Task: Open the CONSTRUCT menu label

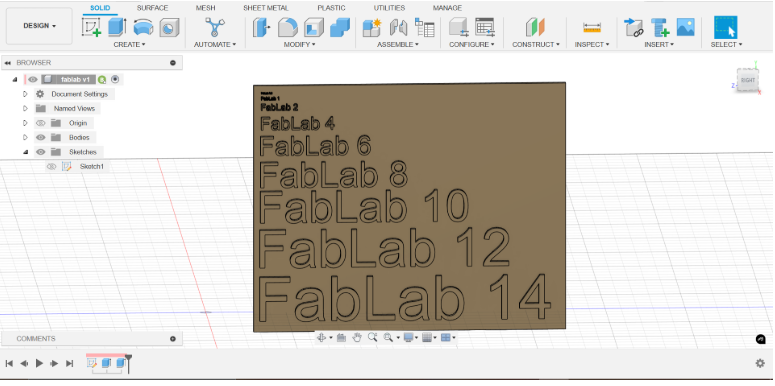Action: 536,44
